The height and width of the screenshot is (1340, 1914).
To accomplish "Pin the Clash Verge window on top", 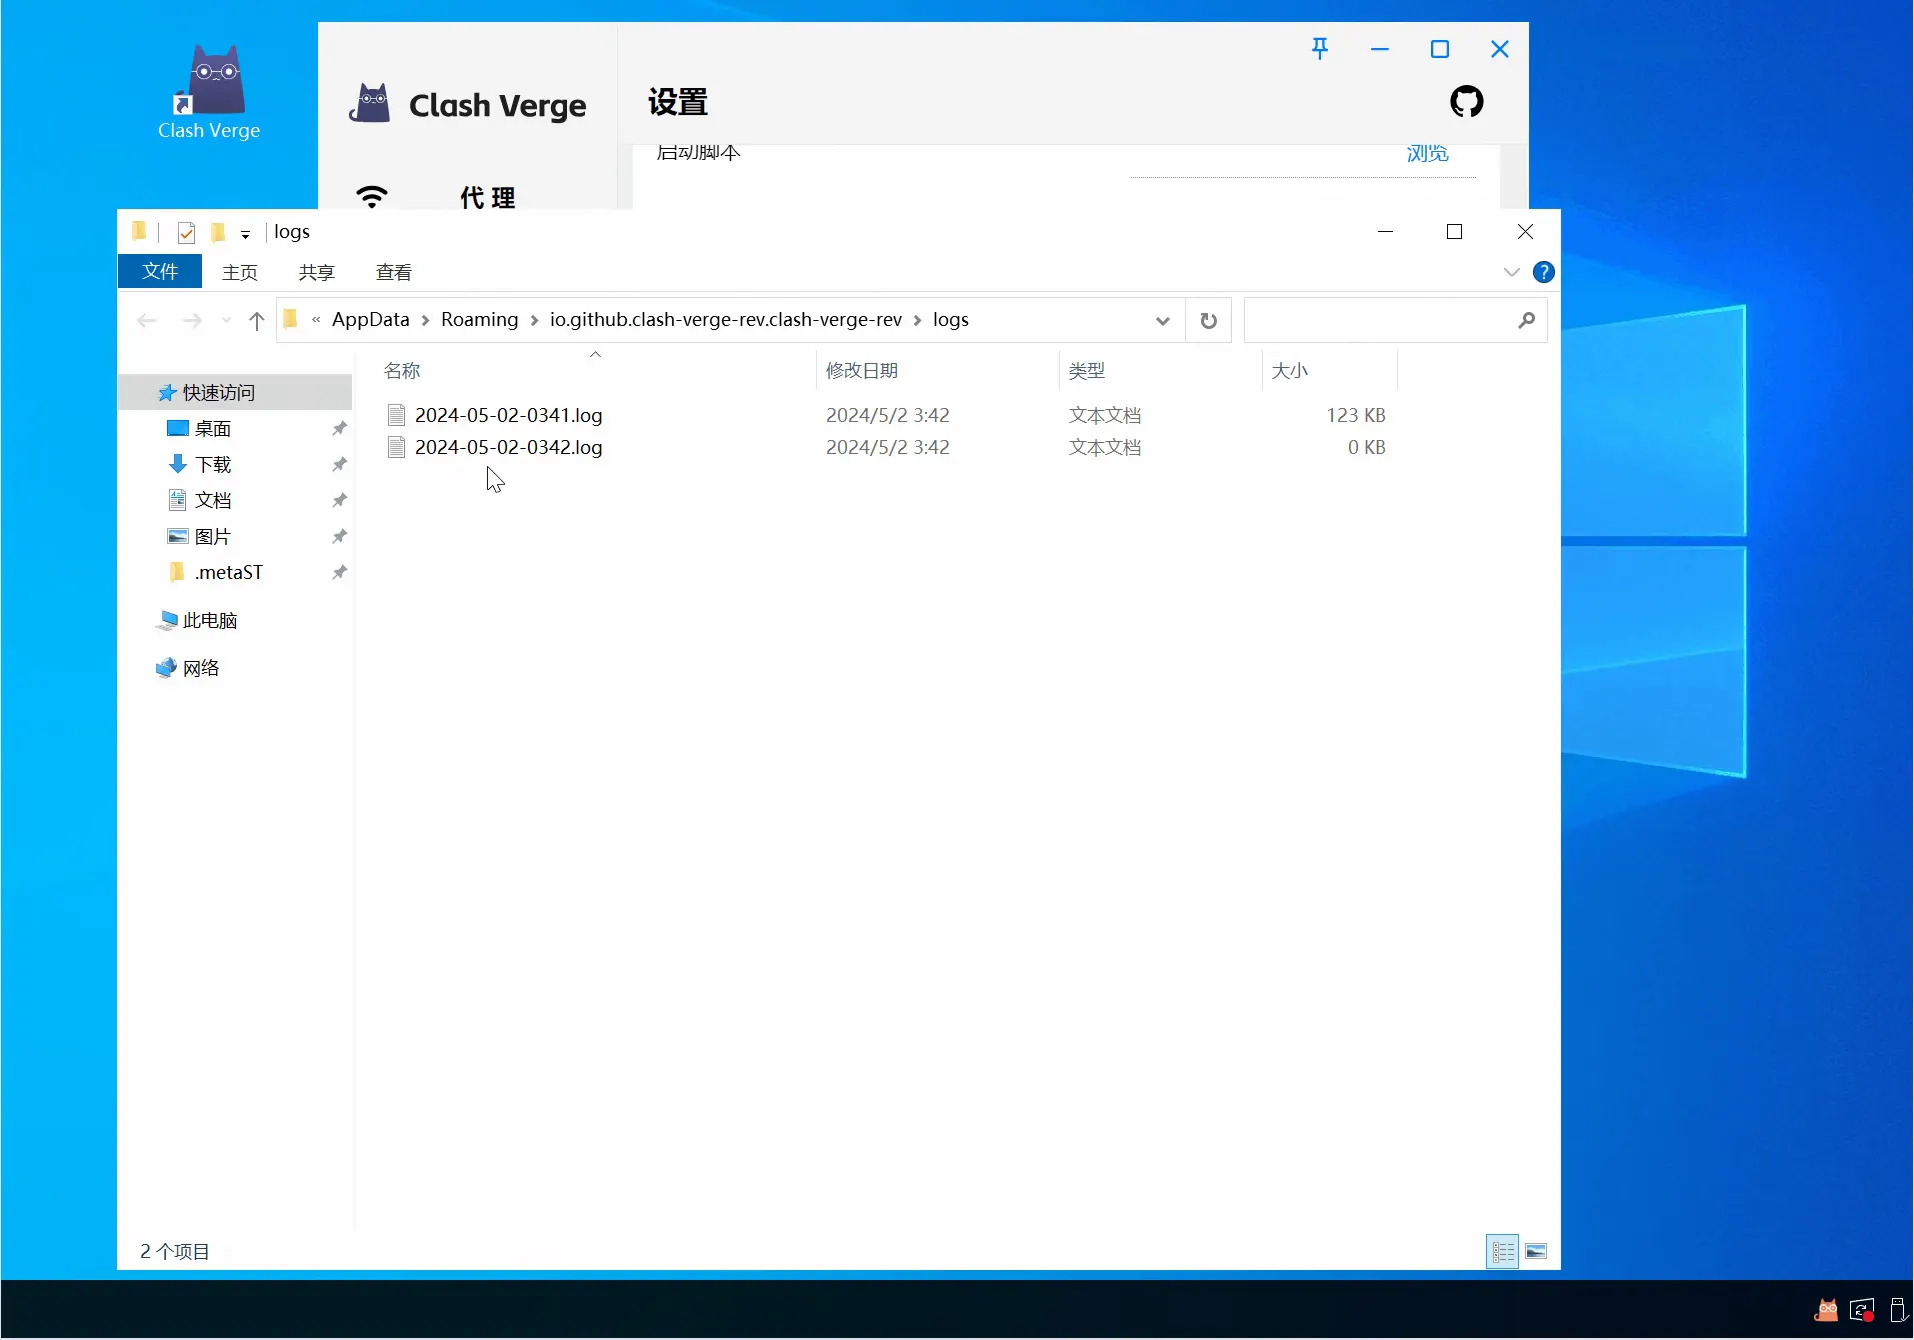I will (1320, 49).
